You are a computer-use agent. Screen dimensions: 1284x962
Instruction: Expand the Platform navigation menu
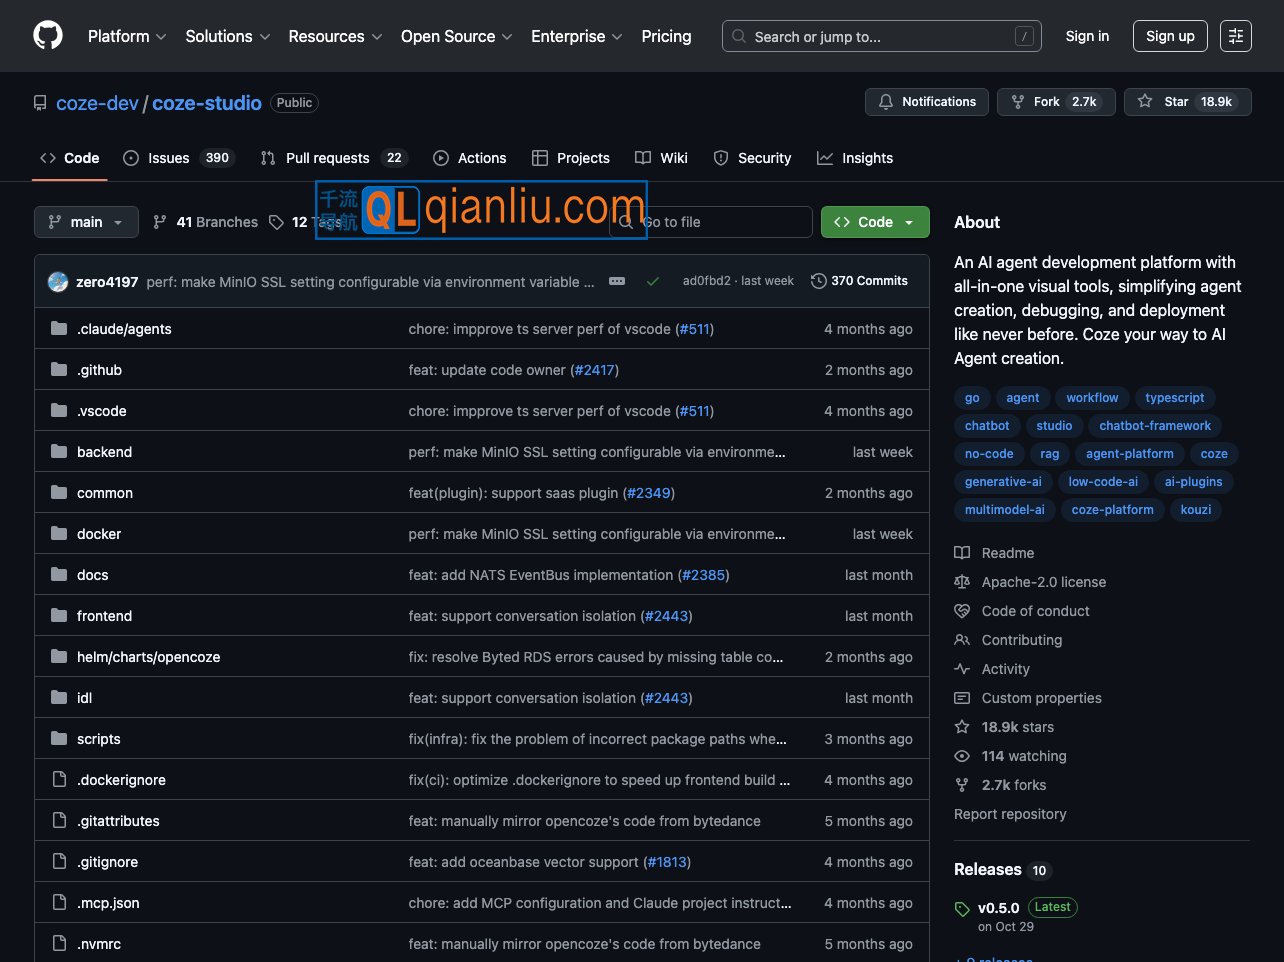coord(127,36)
